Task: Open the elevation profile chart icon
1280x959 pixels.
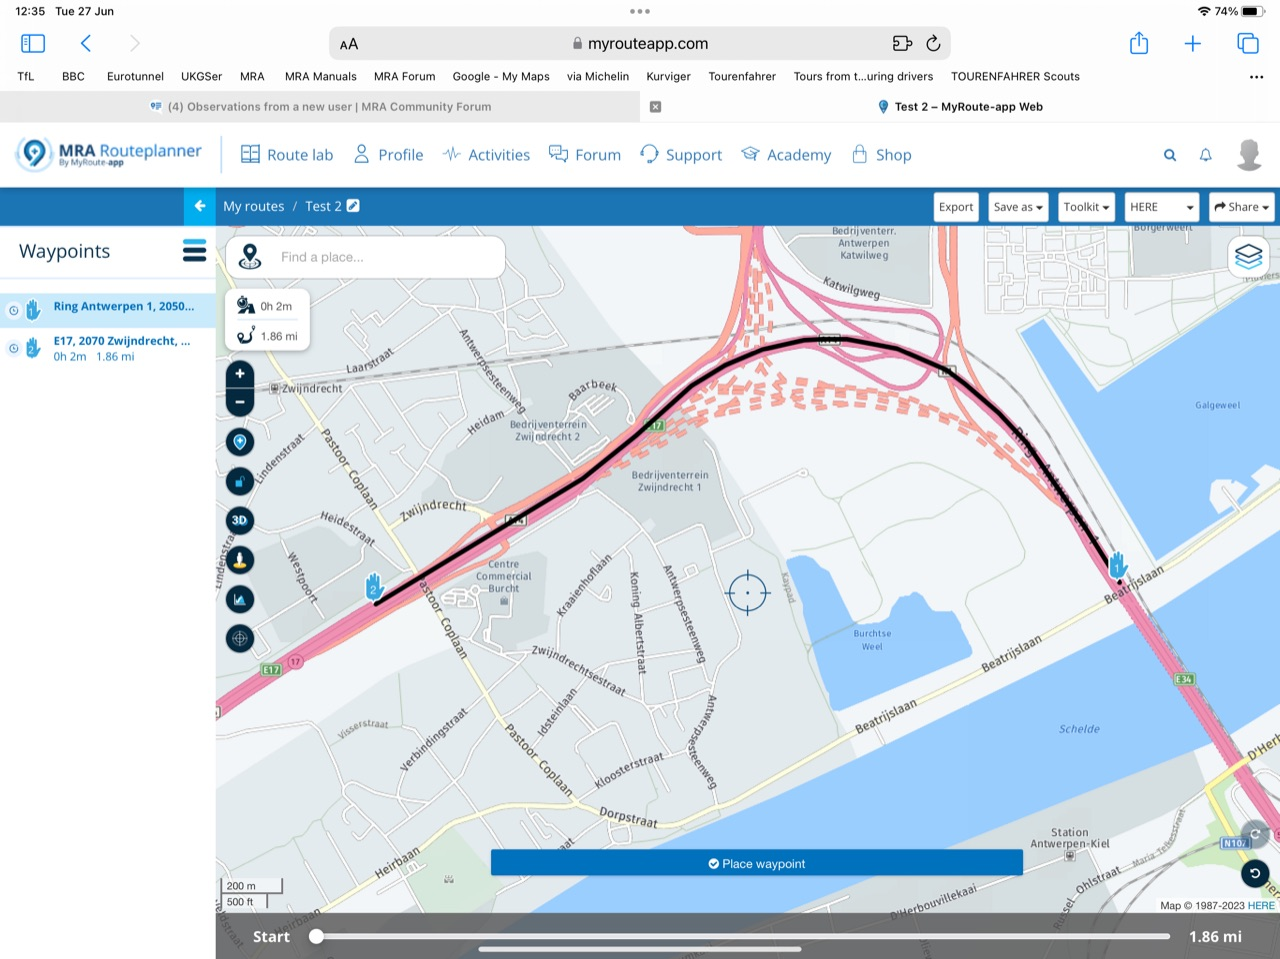Action: 240,599
